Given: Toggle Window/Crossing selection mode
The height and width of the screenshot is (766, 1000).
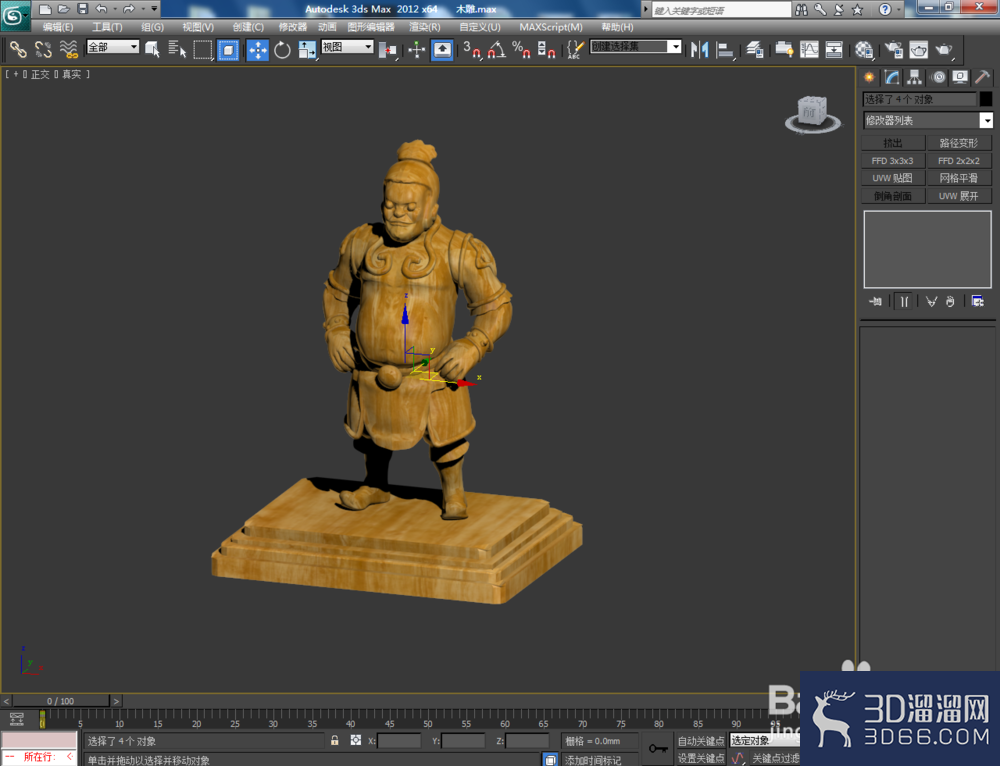Looking at the screenshot, I should click(x=228, y=49).
